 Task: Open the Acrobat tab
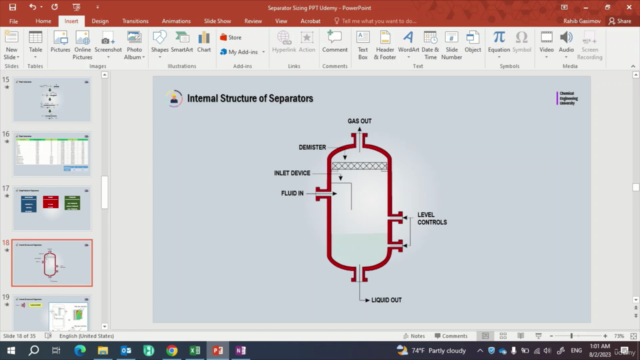310,21
